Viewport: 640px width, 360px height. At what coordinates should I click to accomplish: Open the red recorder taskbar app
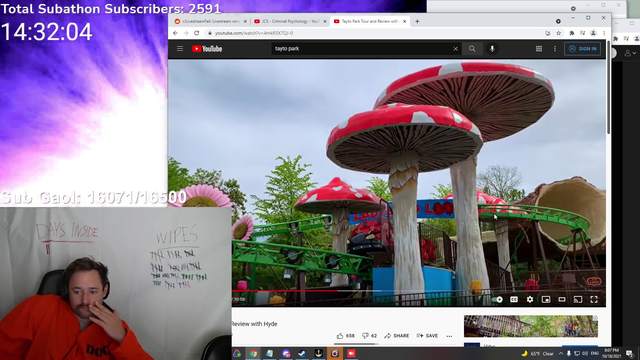(351, 353)
